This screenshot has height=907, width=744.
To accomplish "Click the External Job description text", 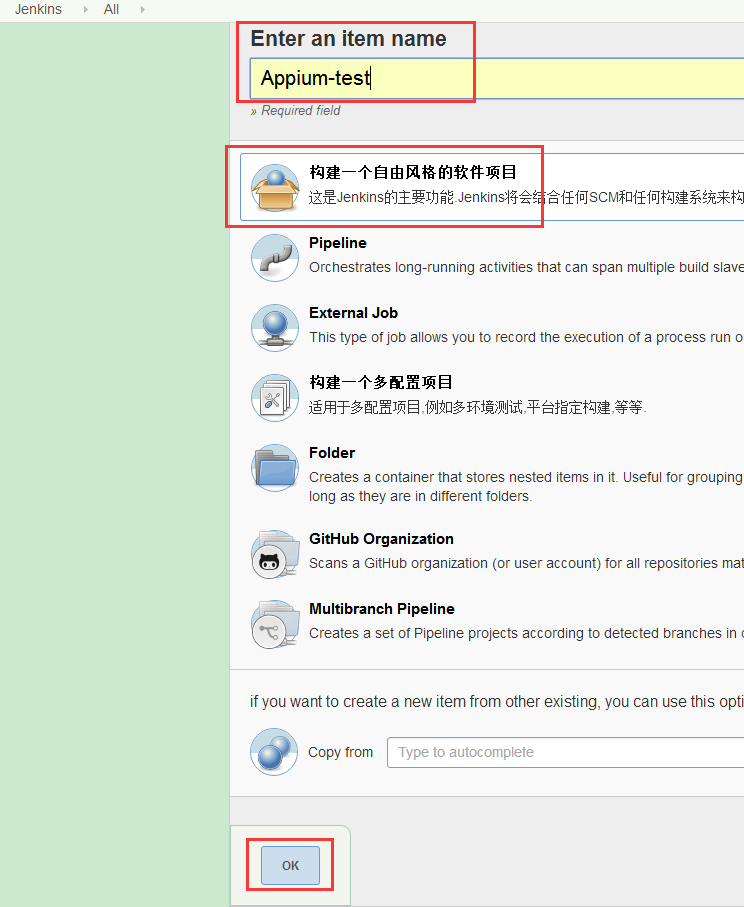I will coord(526,337).
